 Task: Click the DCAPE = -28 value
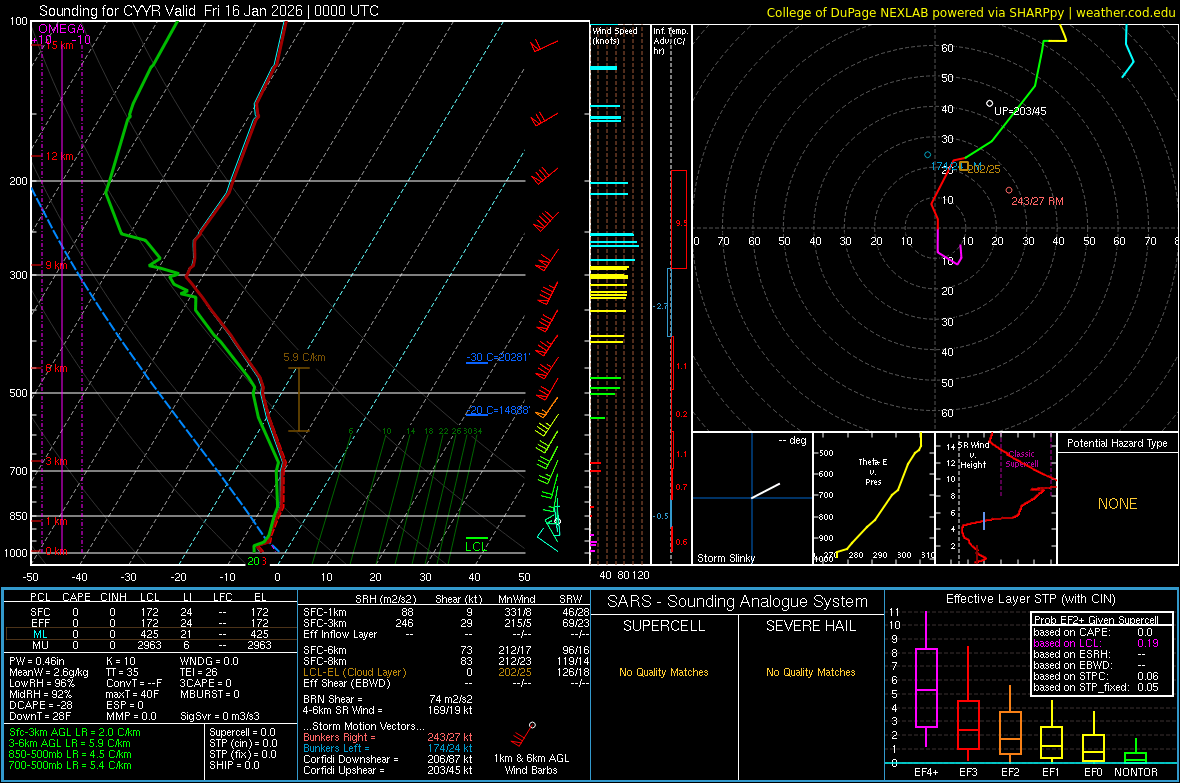point(41,705)
